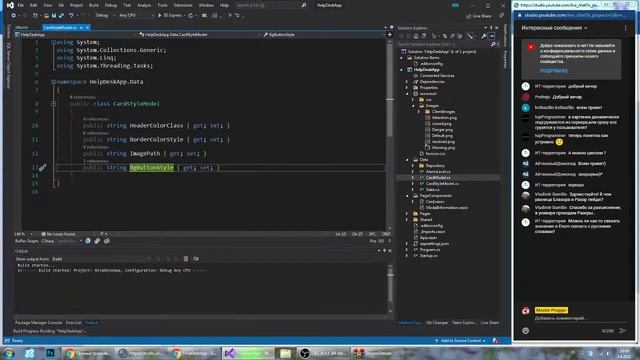Toggle word wrap in Output panel

click(196, 259)
